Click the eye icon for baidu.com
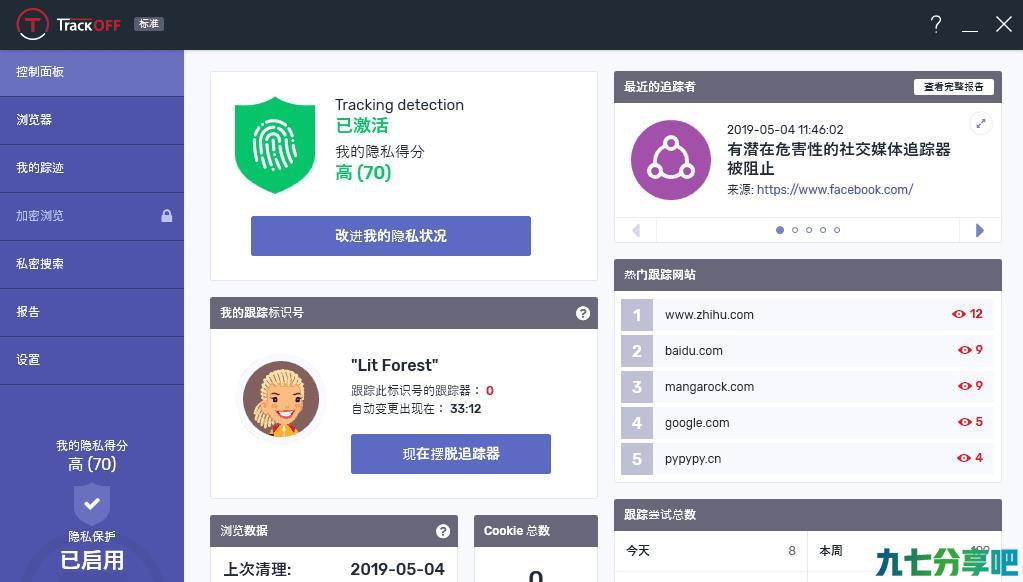This screenshot has width=1023, height=582. click(965, 350)
